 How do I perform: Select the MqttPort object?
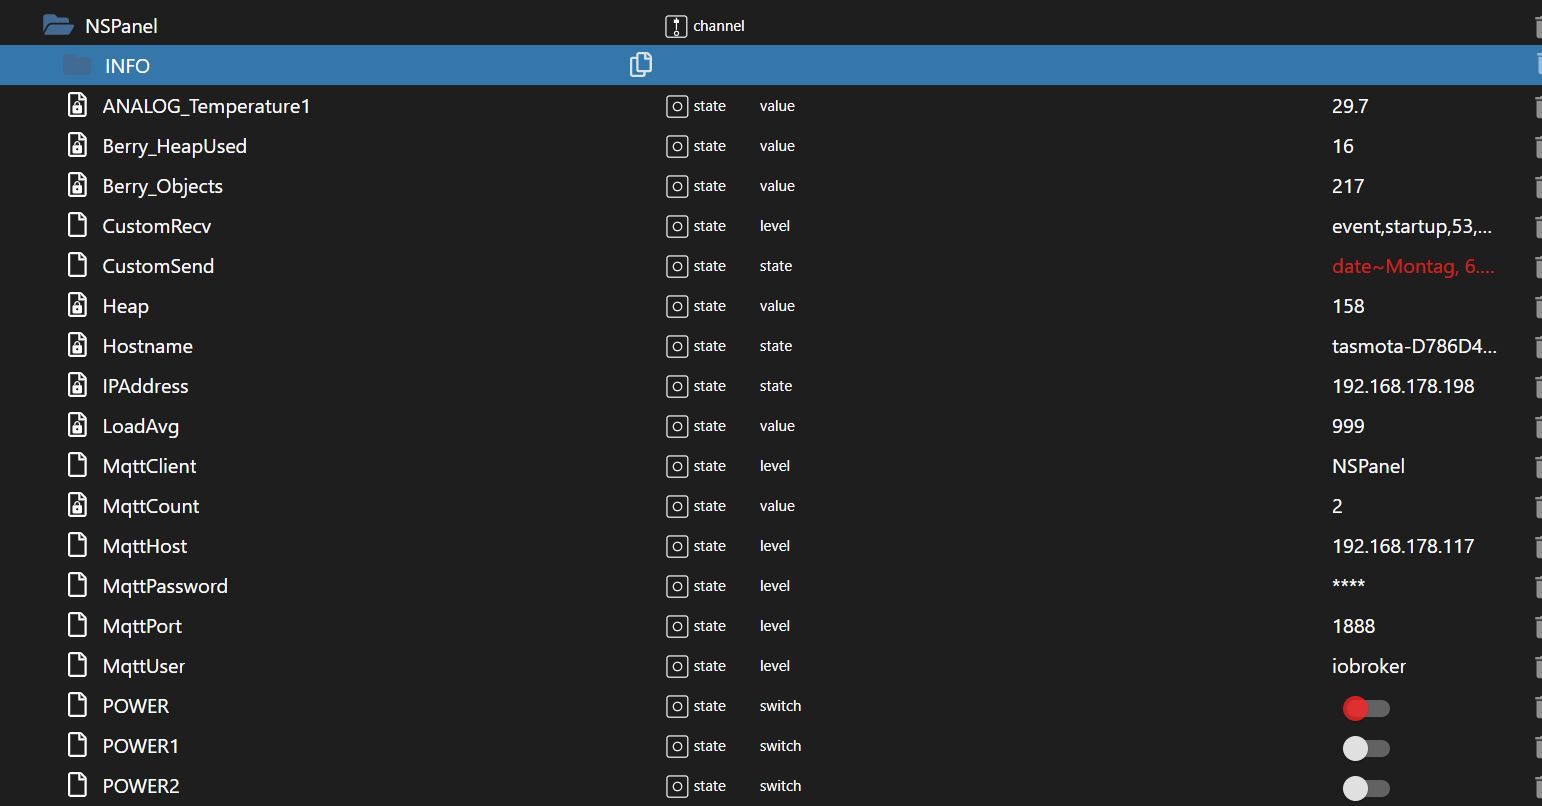click(x=142, y=626)
